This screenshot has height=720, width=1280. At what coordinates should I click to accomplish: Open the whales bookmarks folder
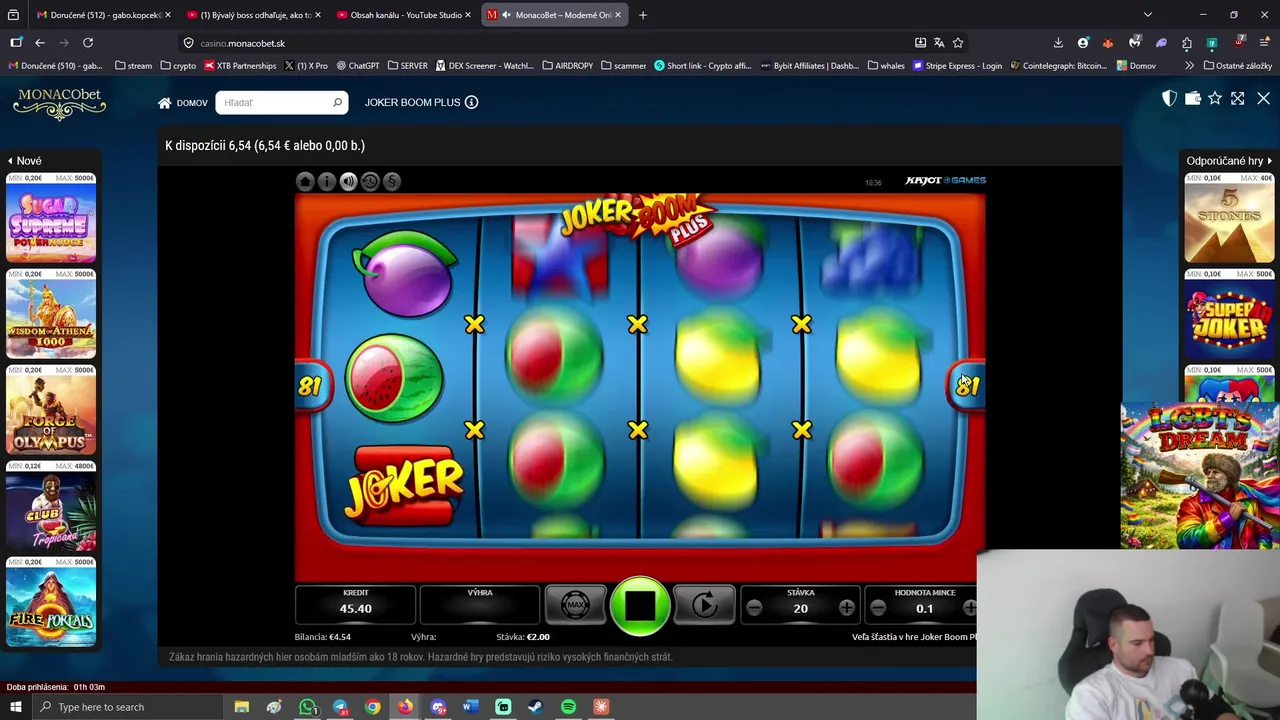point(886,66)
